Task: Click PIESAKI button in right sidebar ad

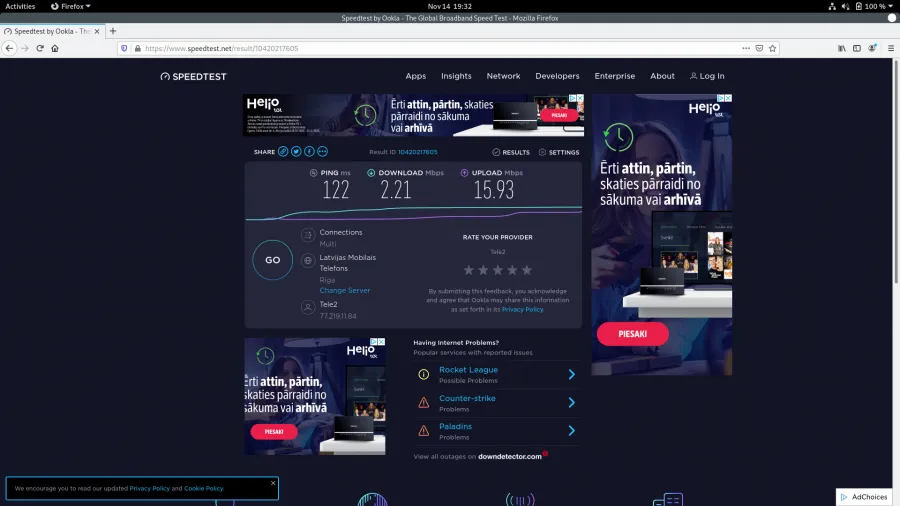Action: click(633, 334)
